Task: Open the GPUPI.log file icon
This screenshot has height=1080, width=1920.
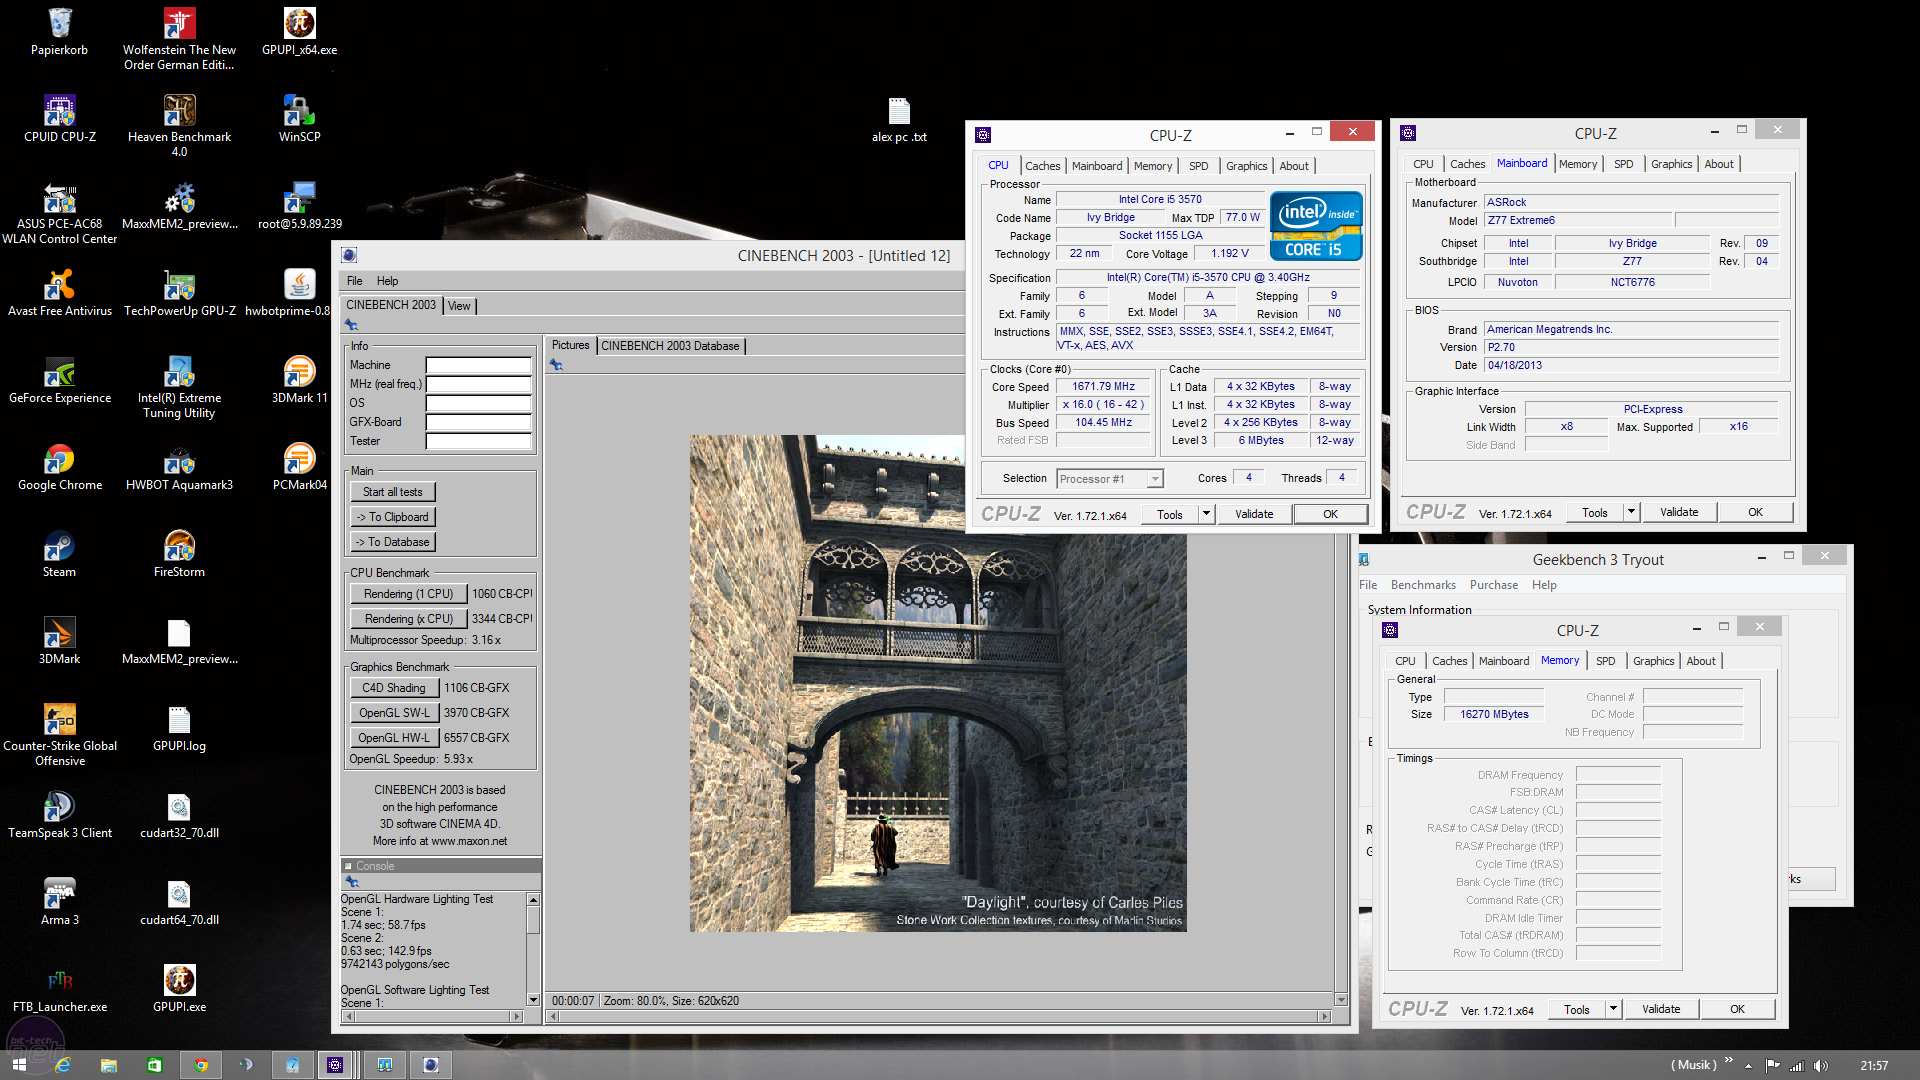Action: pos(179,728)
